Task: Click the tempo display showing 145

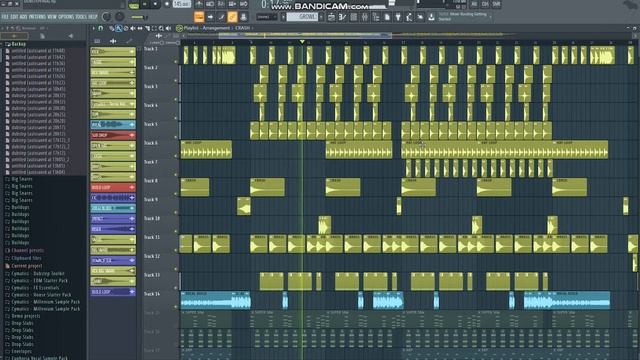Action: click(x=181, y=4)
